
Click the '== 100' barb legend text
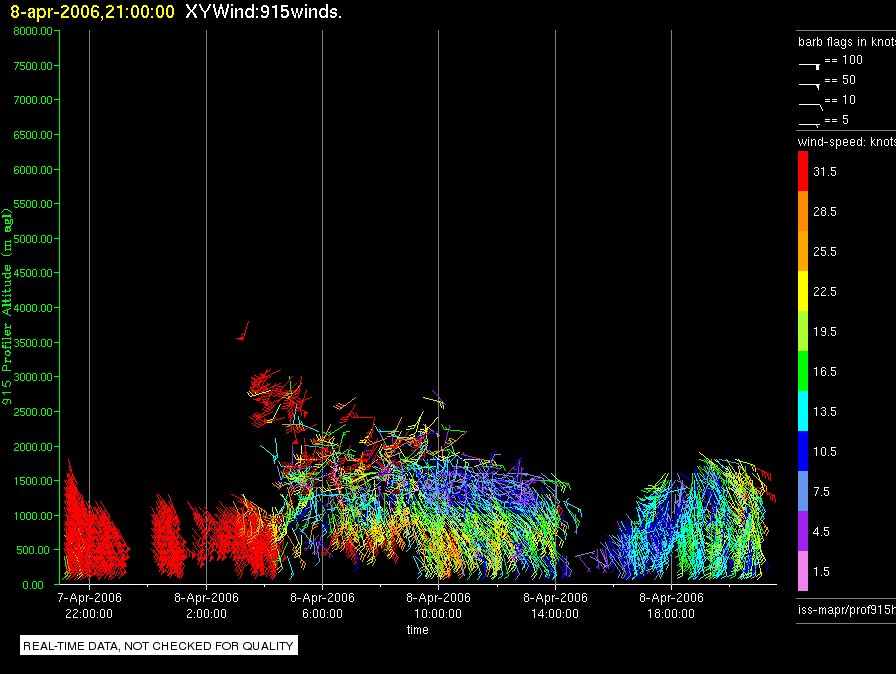tap(843, 60)
